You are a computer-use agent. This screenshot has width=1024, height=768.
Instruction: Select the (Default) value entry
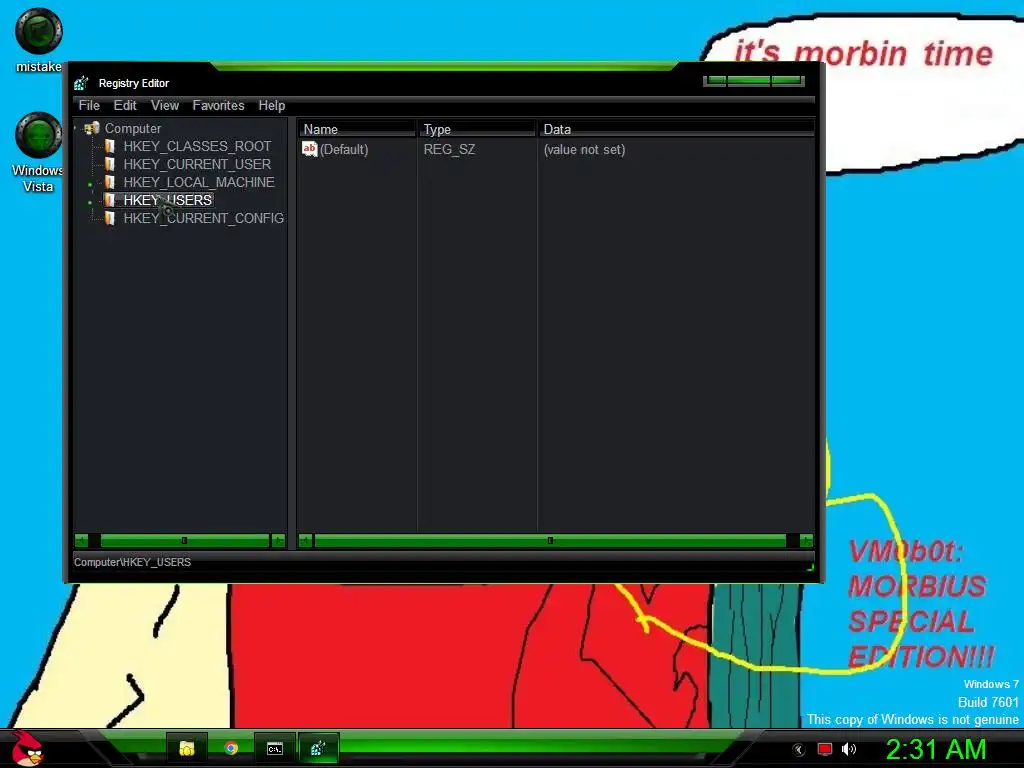click(x=344, y=150)
